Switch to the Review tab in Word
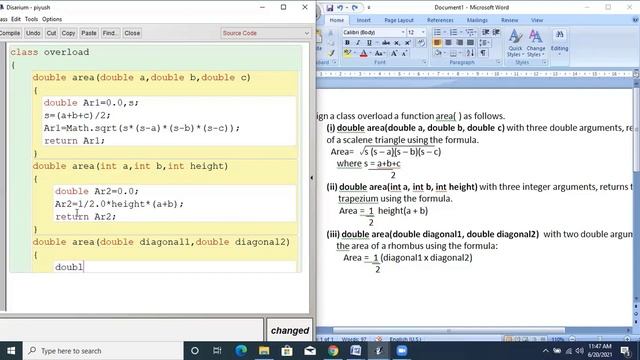Image resolution: width=640 pixels, height=360 pixels. tap(509, 20)
